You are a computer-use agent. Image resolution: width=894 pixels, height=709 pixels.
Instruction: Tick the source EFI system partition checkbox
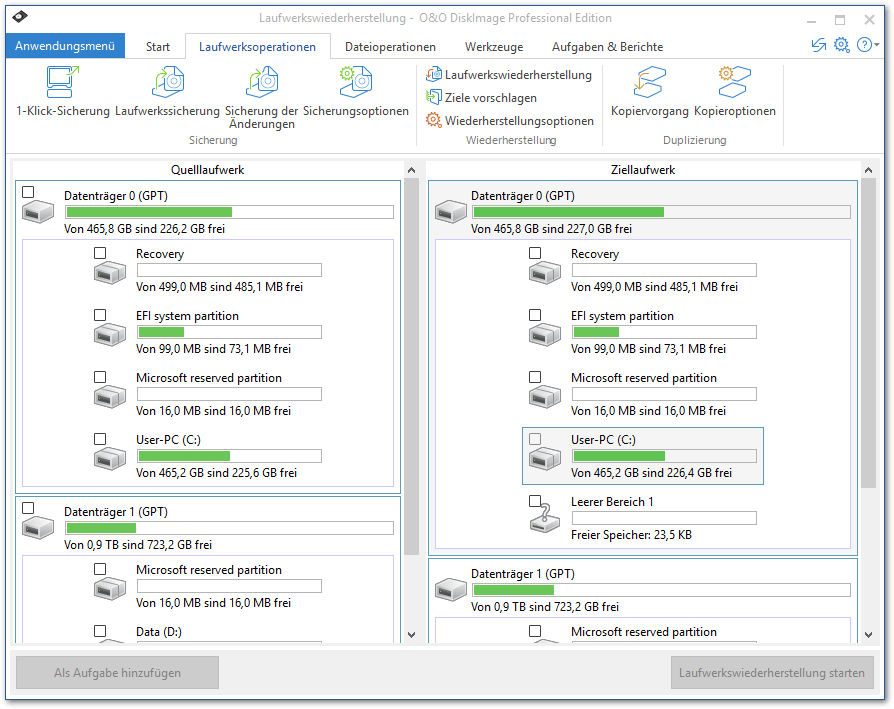pyautogui.click(x=100, y=315)
